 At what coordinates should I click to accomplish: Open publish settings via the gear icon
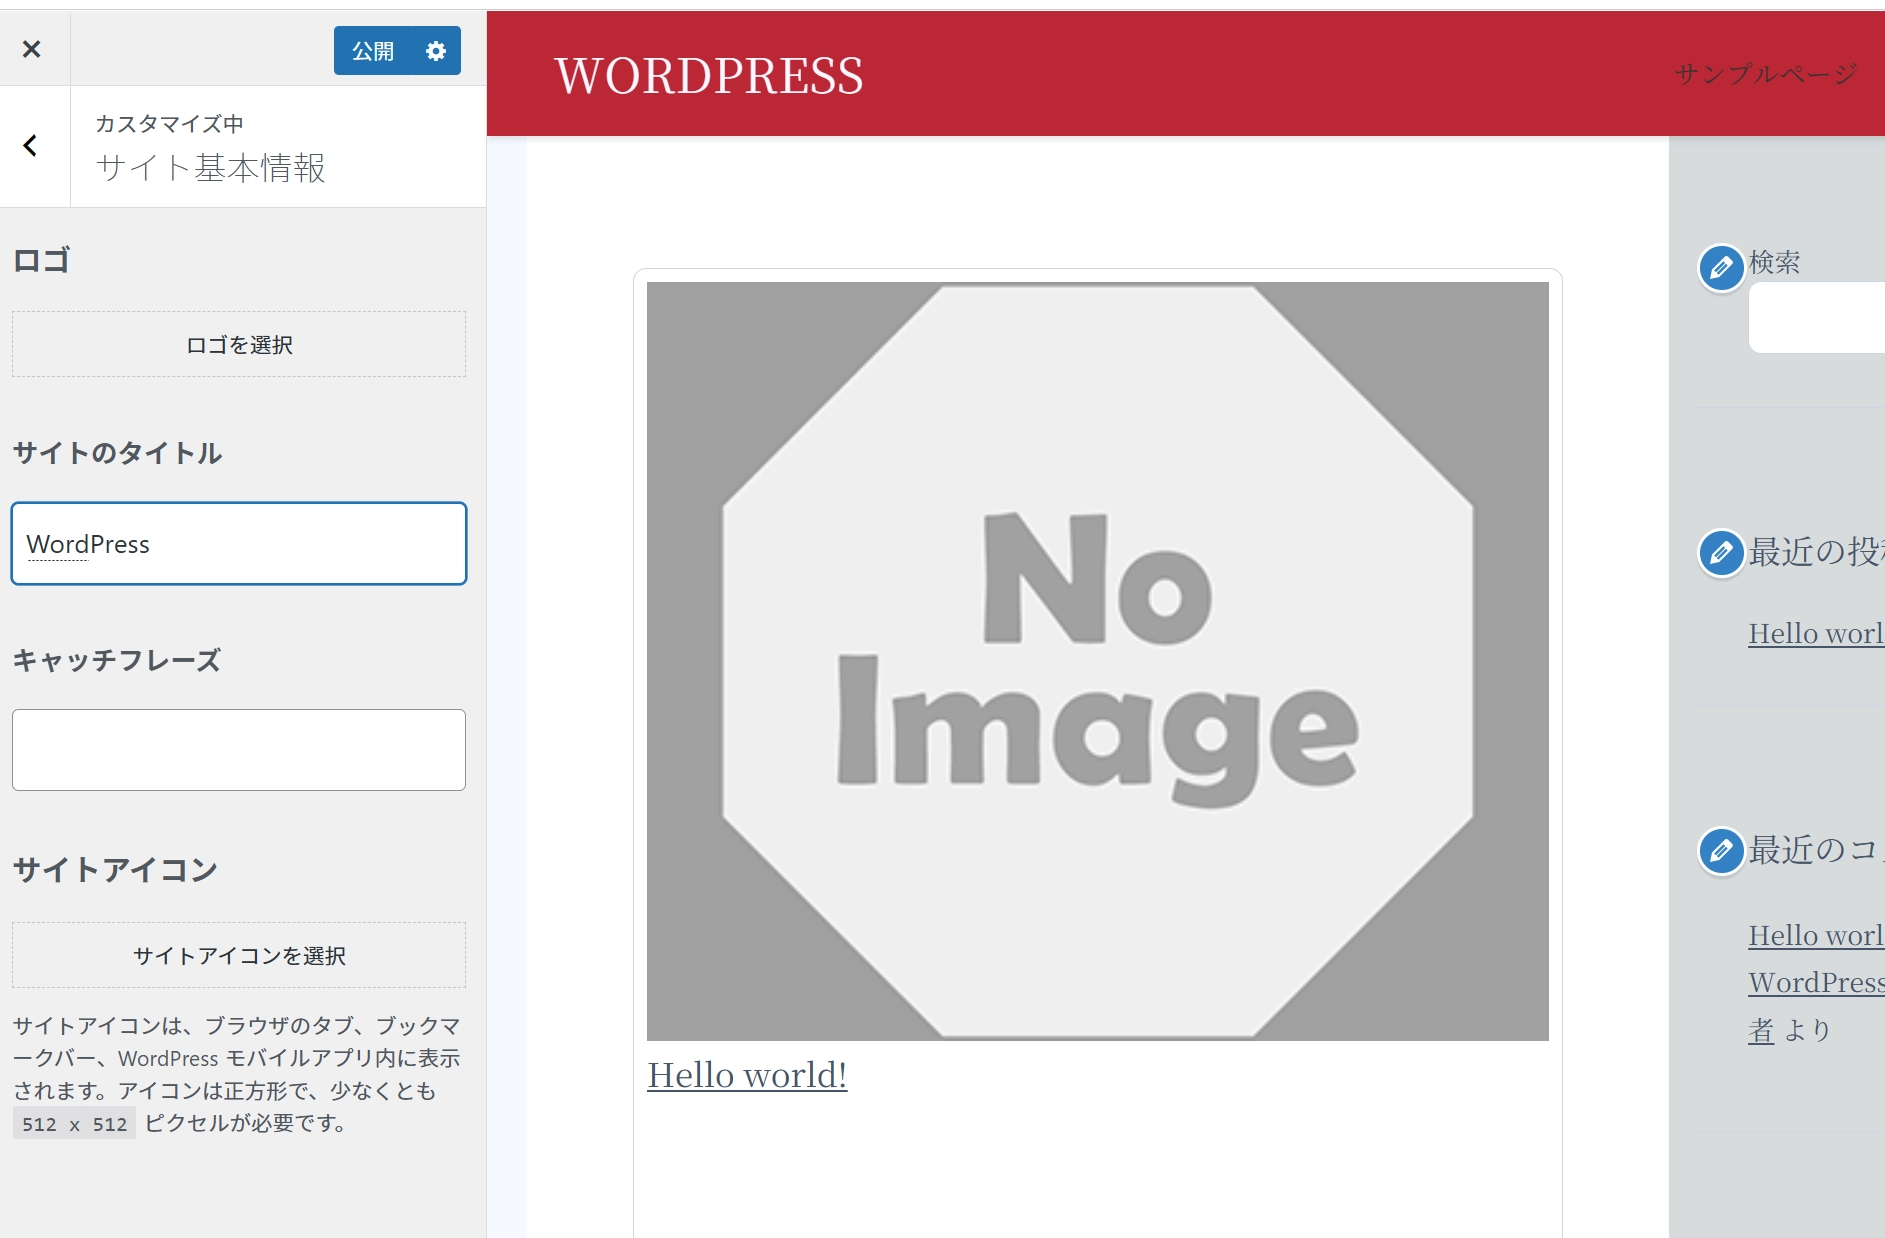436,51
